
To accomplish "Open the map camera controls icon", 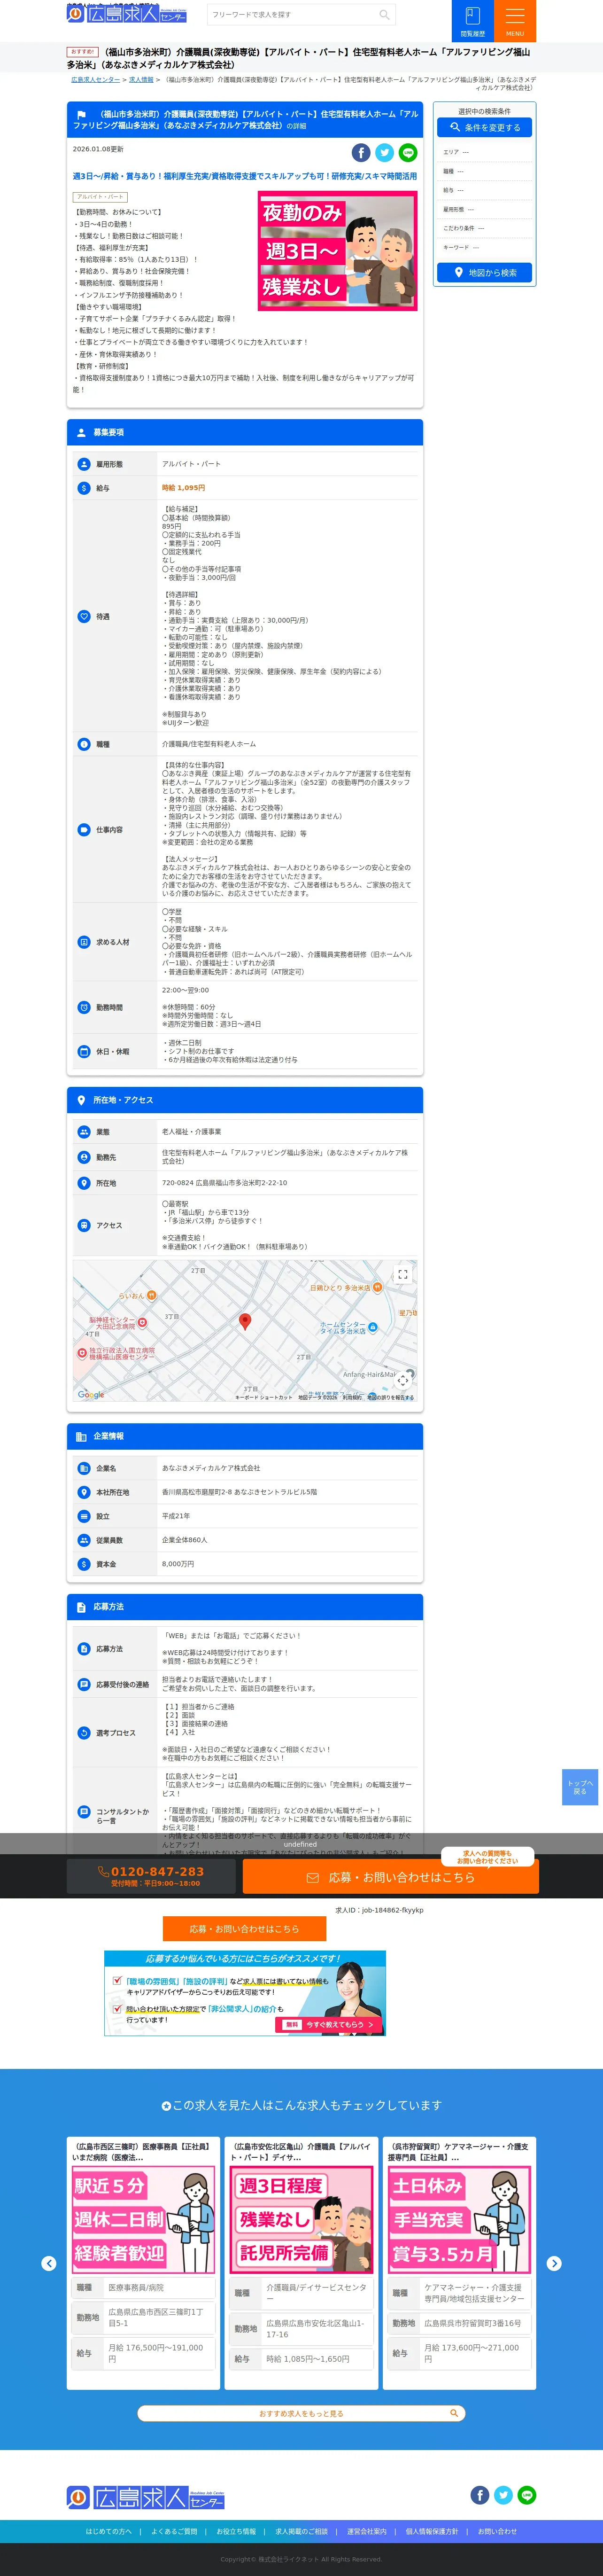I will [402, 1380].
